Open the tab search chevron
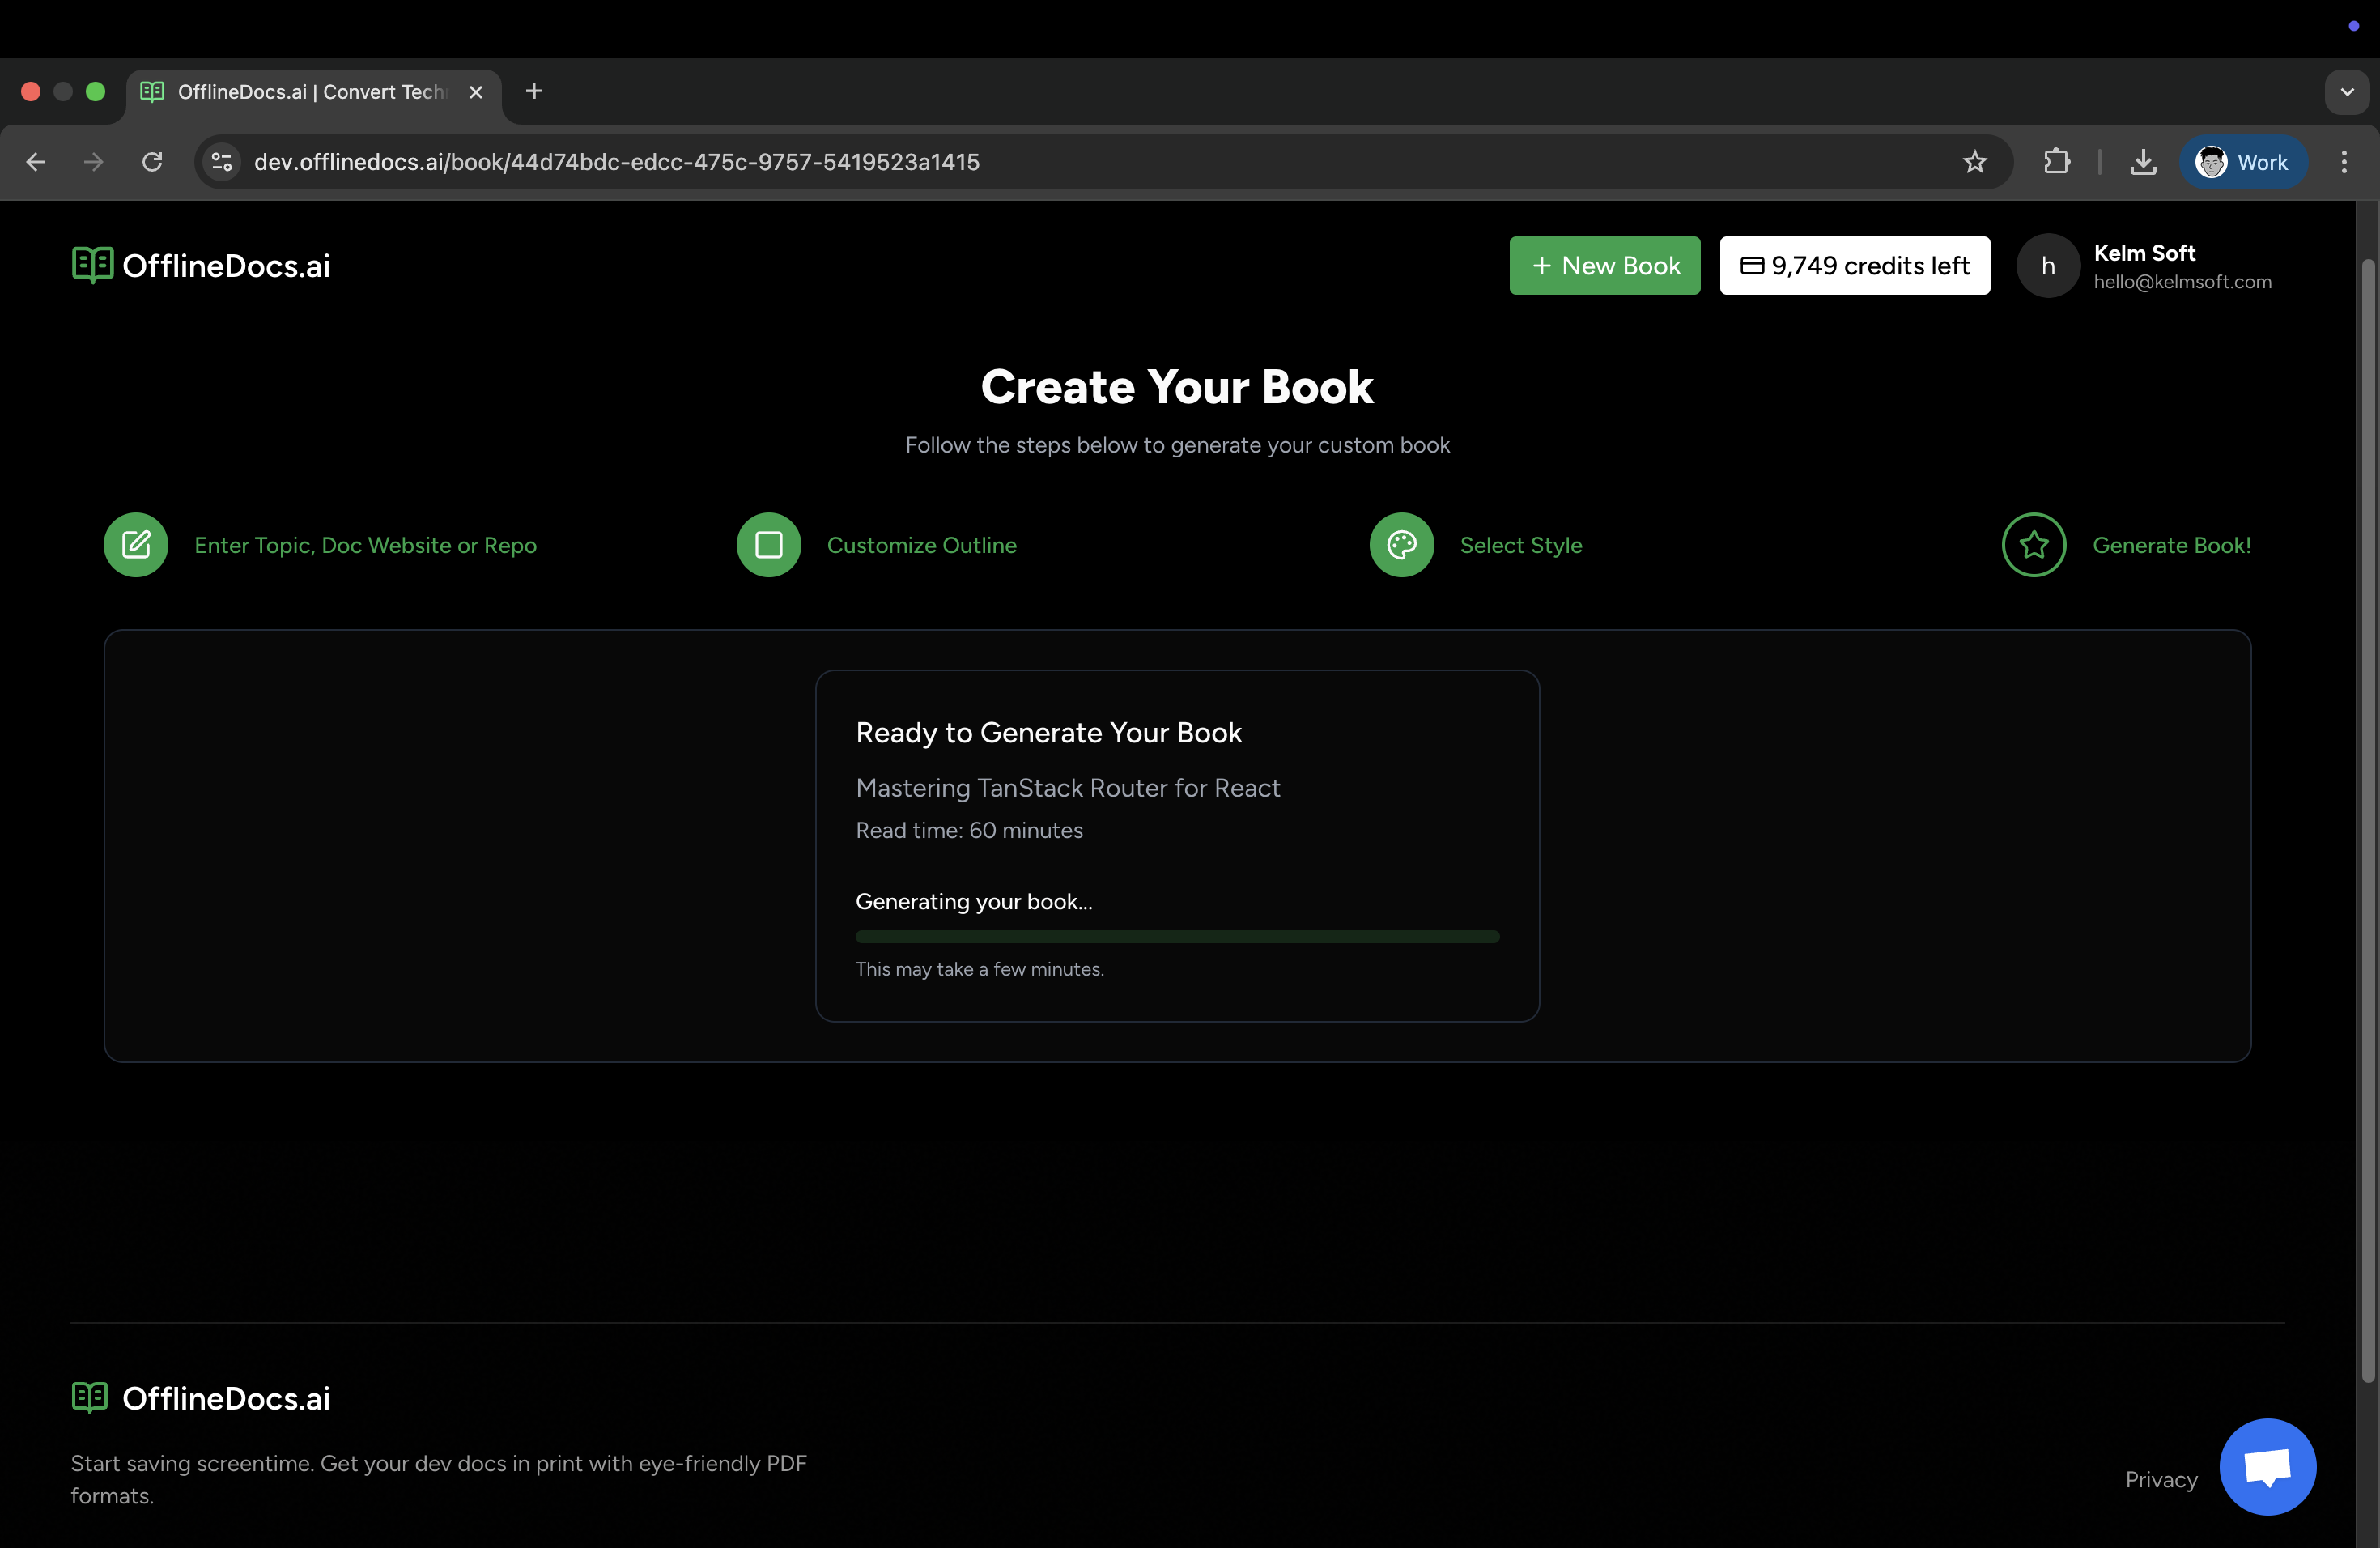The width and height of the screenshot is (2380, 1548). [2348, 92]
